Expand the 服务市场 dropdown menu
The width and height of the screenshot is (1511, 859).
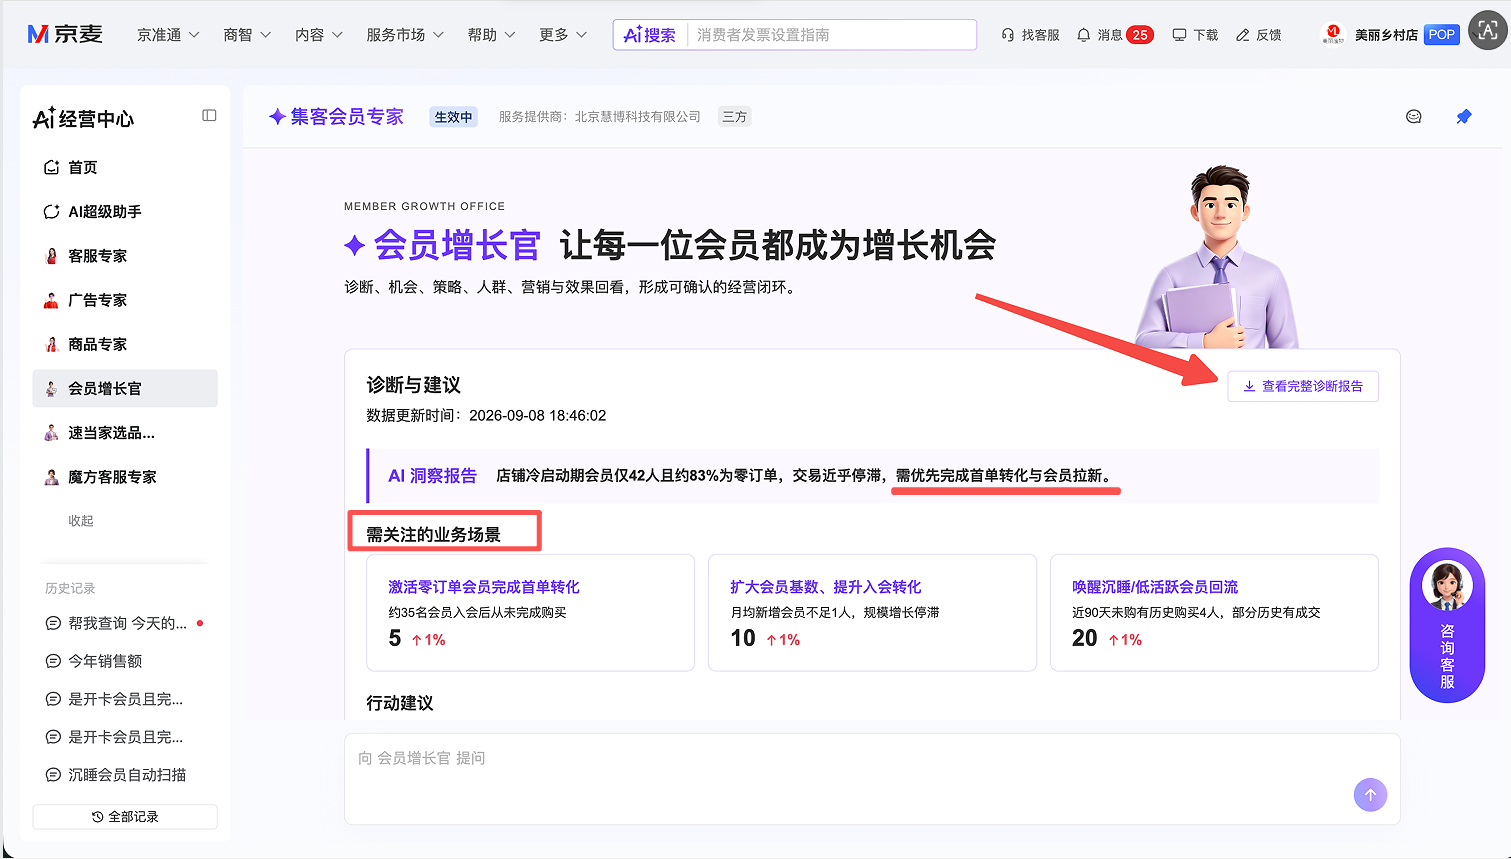click(405, 35)
